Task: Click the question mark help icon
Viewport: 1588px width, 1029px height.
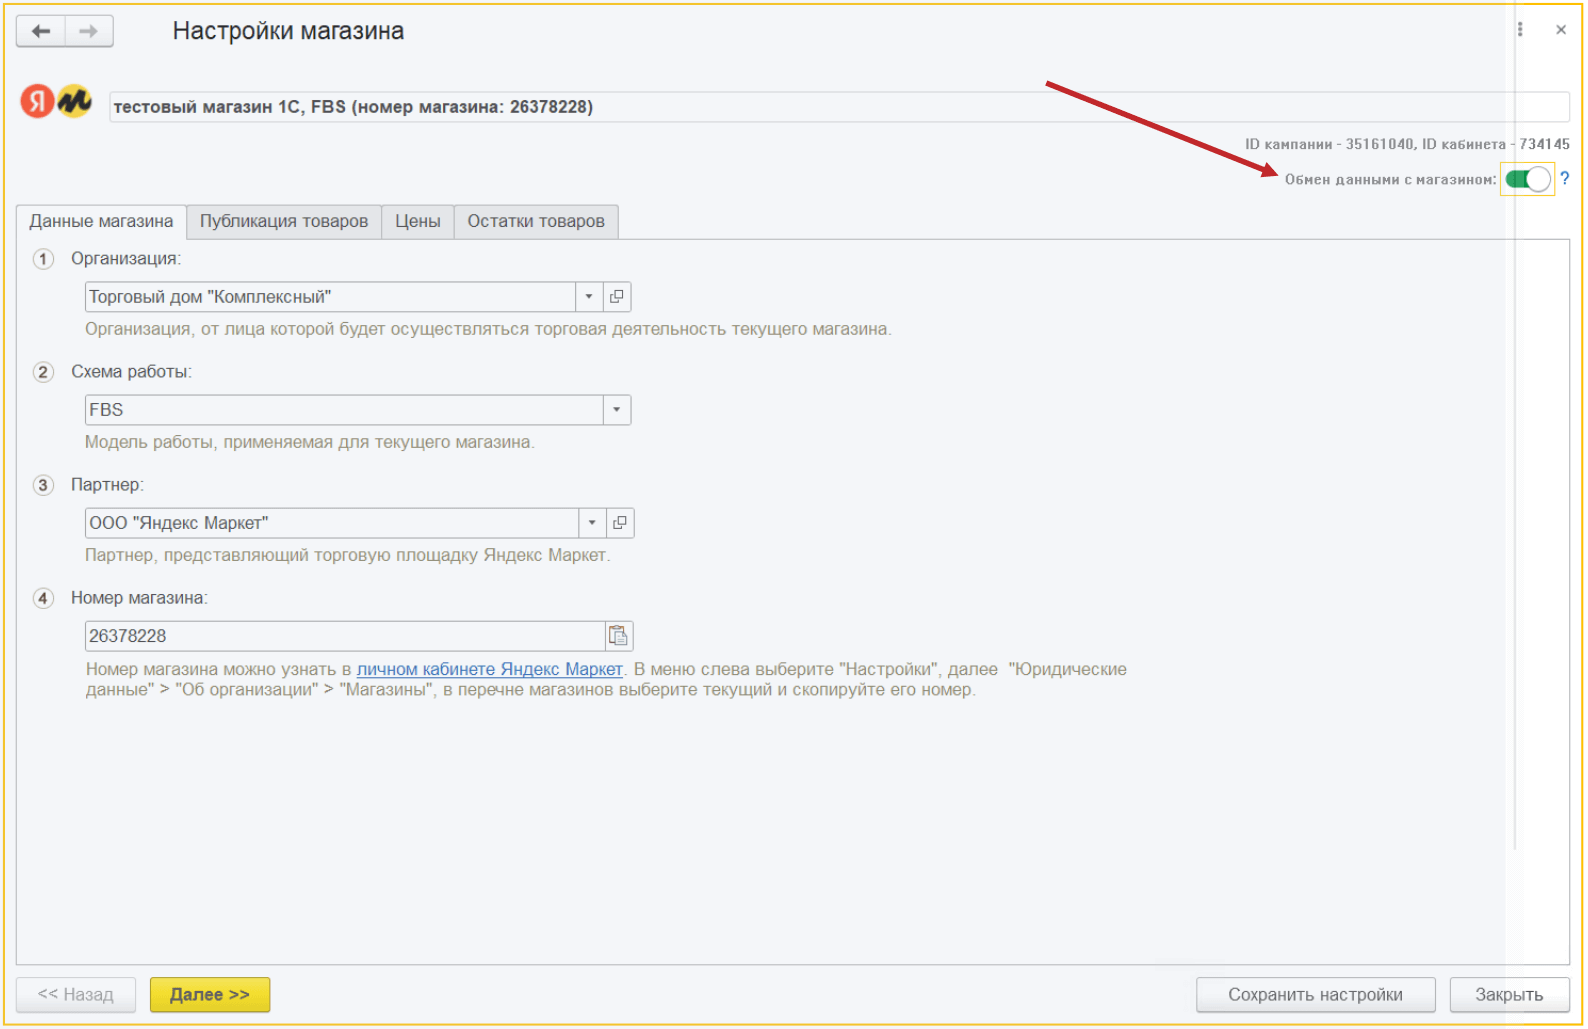Action: [1564, 179]
